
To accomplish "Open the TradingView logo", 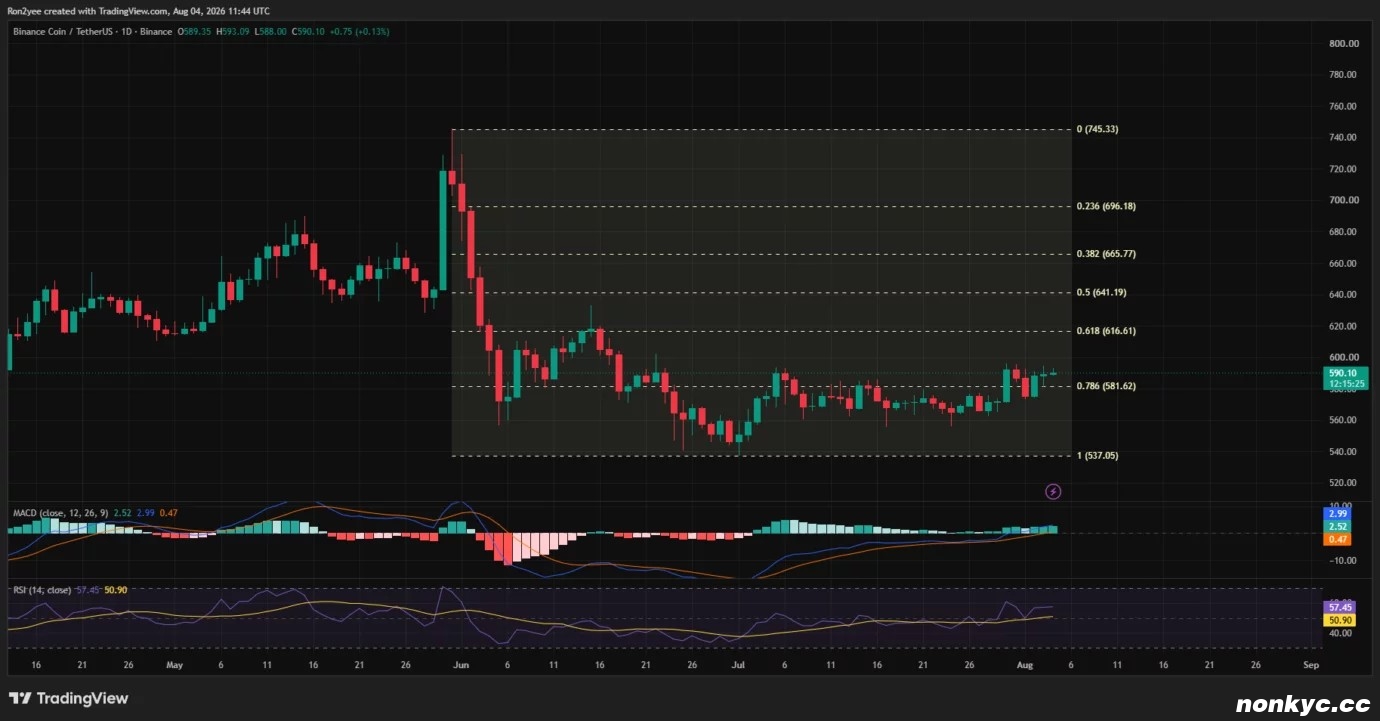I will coord(69,699).
